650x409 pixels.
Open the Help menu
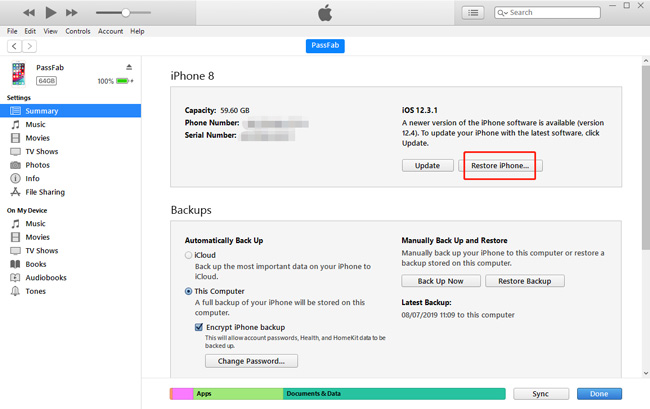[137, 31]
